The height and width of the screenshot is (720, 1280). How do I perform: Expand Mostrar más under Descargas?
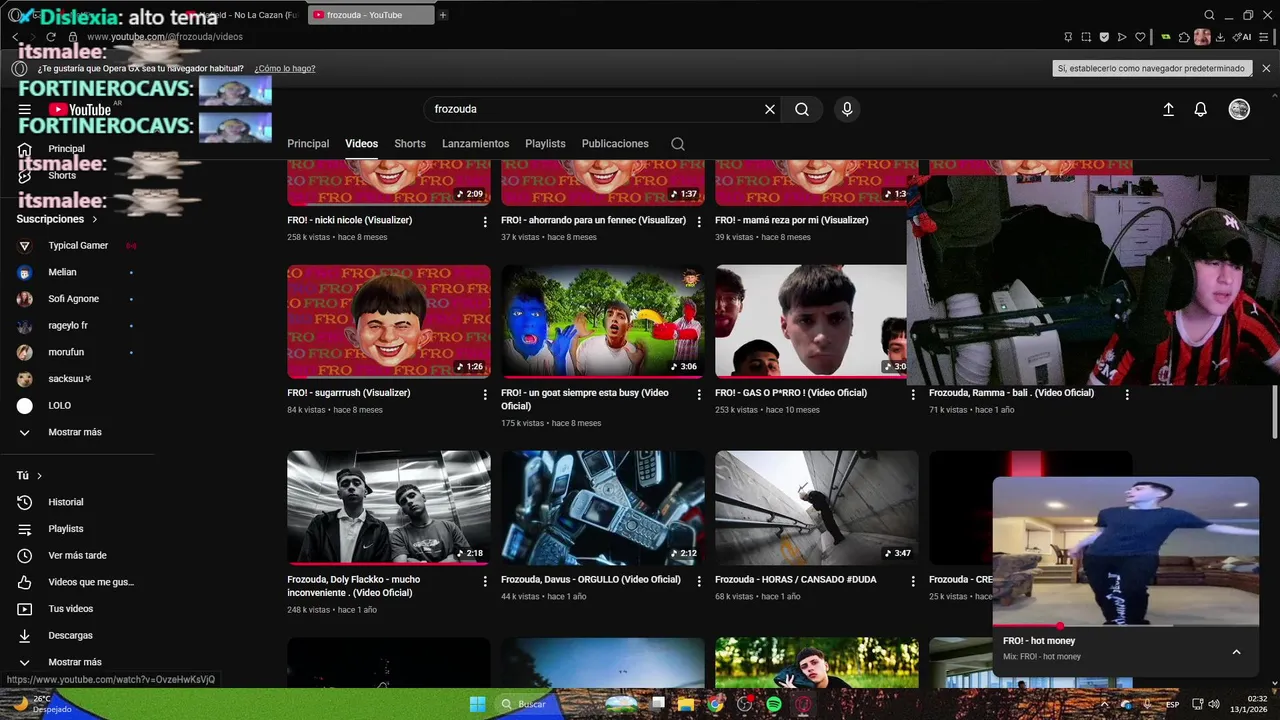(75, 662)
